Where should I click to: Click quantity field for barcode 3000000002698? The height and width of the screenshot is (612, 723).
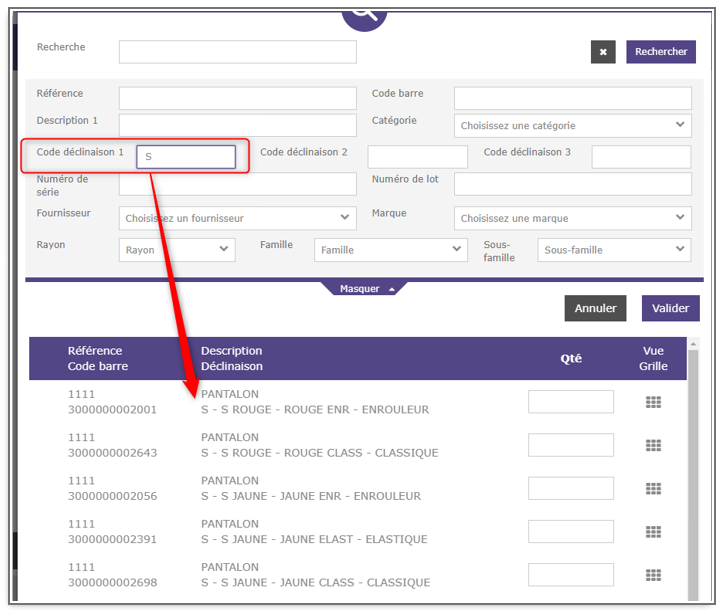[571, 575]
